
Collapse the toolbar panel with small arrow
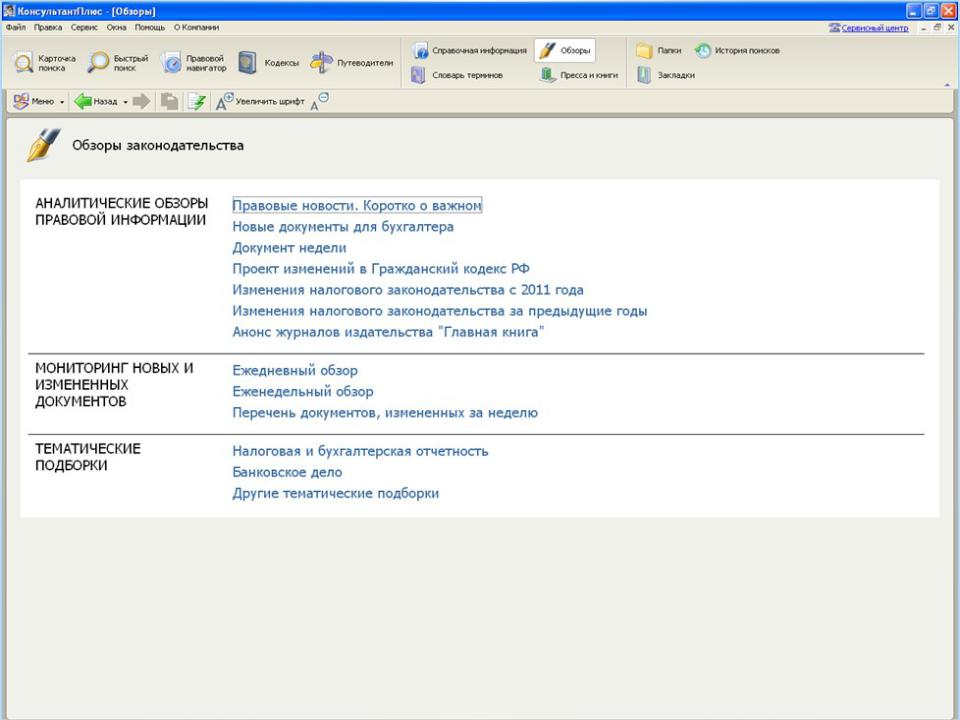[x=948, y=84]
